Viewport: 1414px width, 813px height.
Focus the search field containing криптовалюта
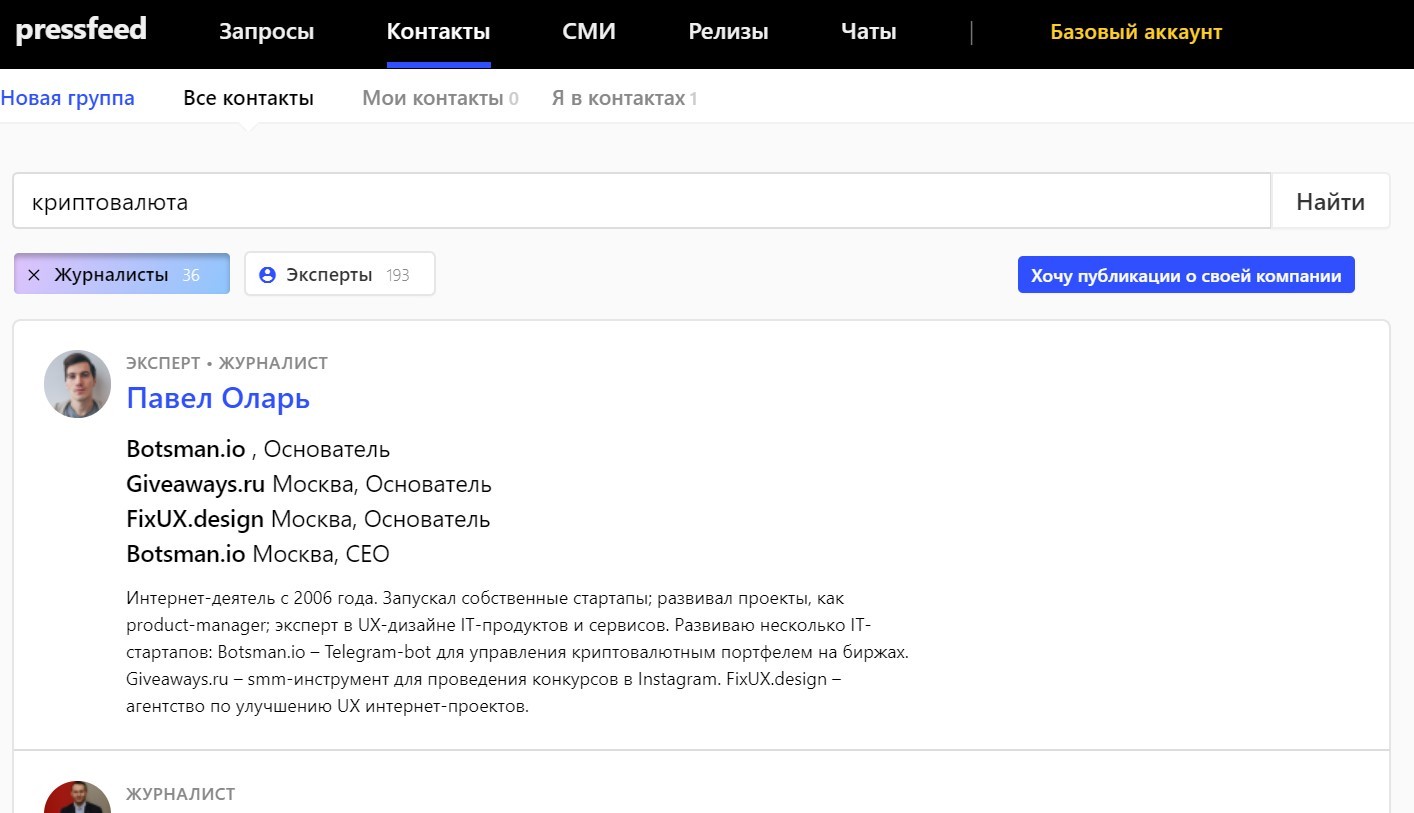[640, 202]
